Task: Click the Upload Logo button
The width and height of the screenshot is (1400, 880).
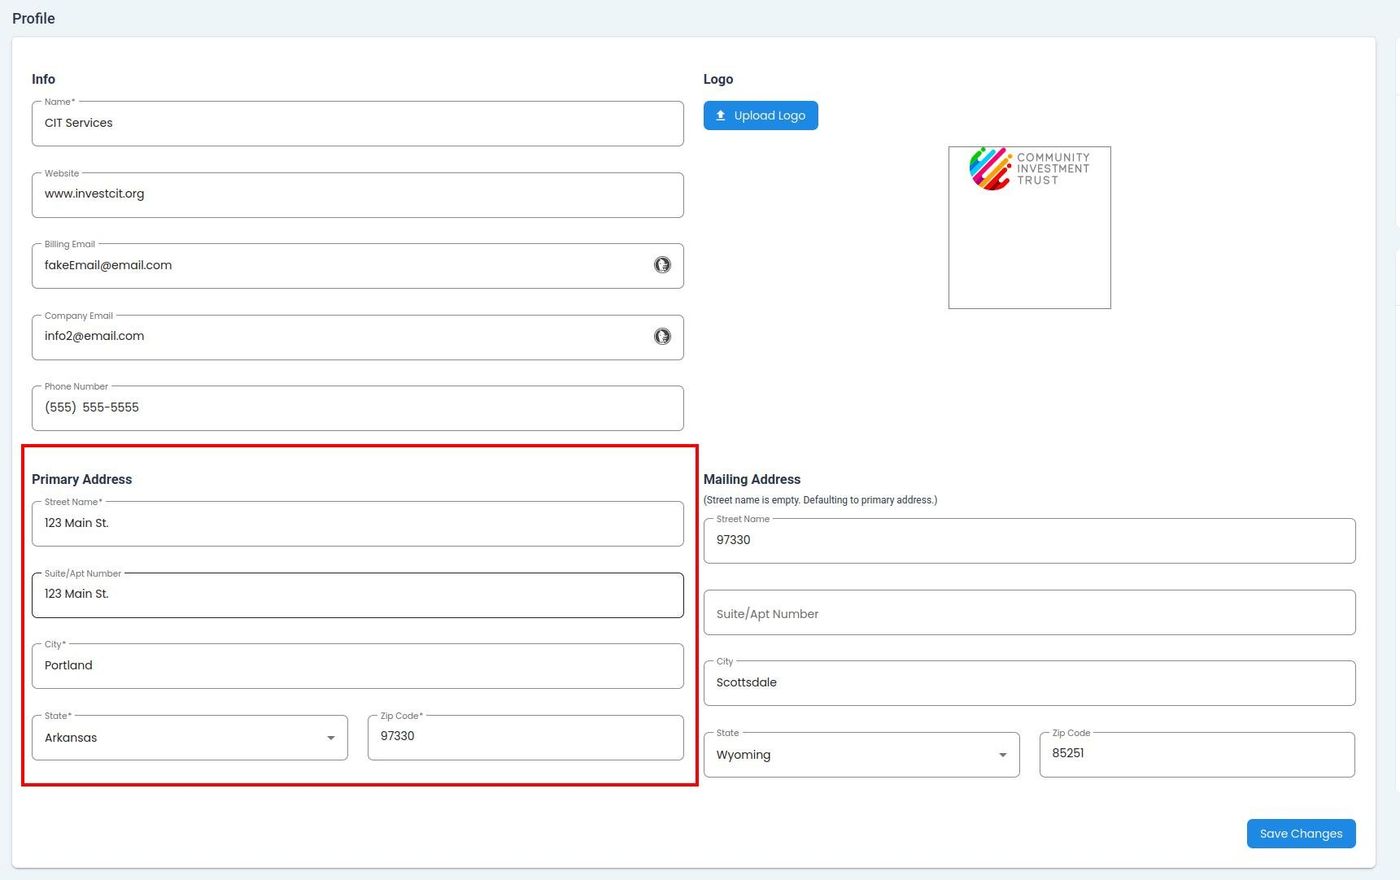Action: click(x=760, y=116)
